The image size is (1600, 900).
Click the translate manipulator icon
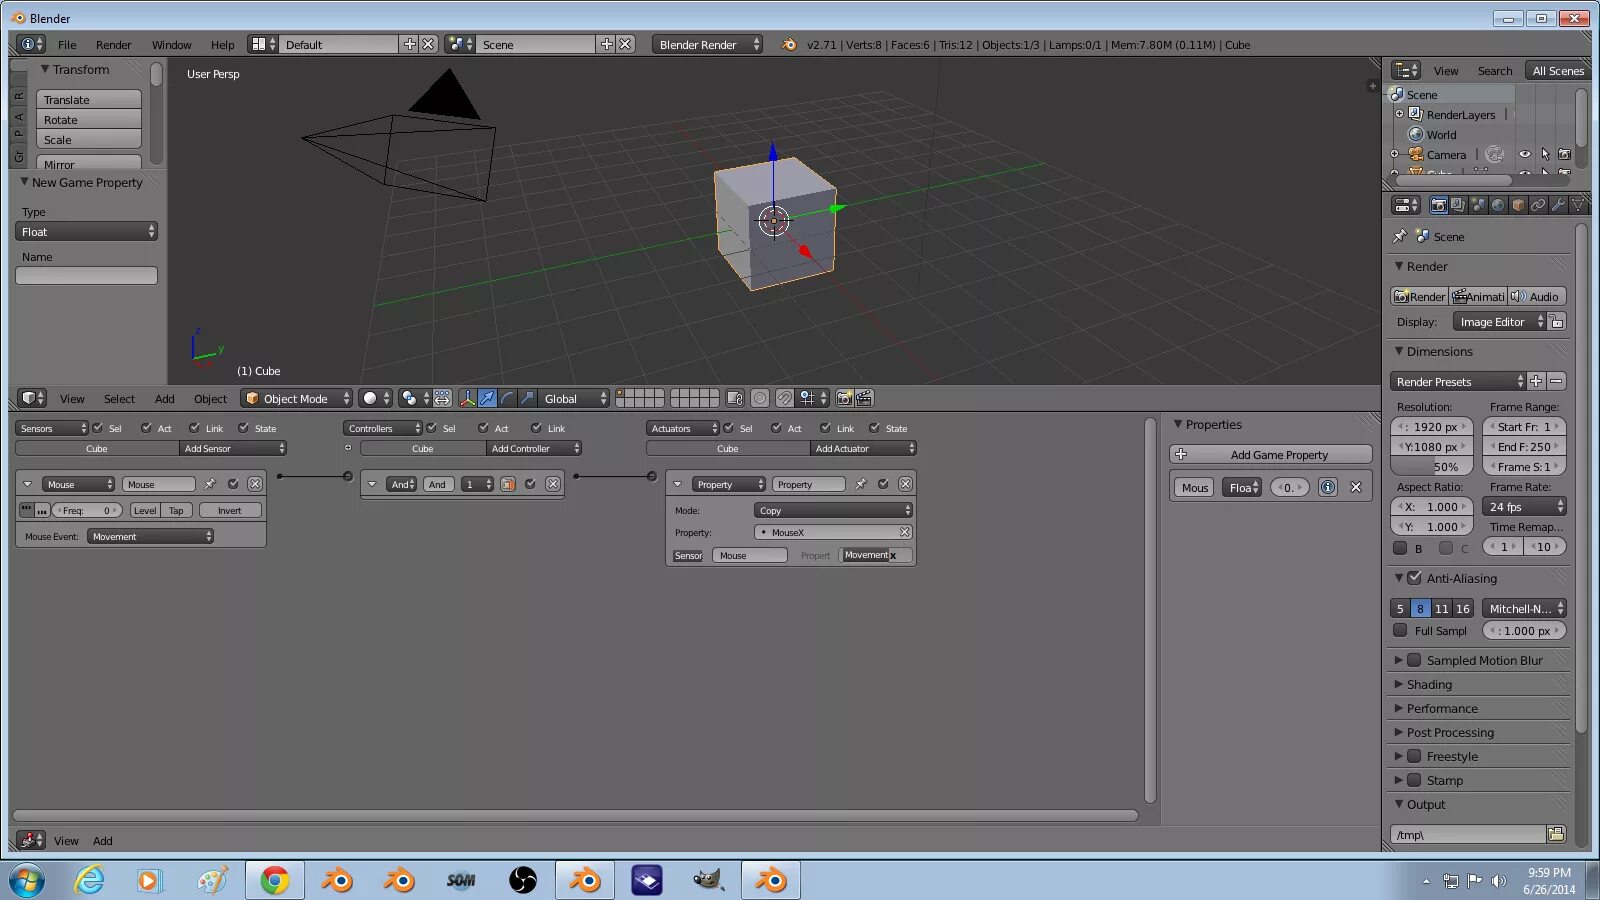point(487,398)
